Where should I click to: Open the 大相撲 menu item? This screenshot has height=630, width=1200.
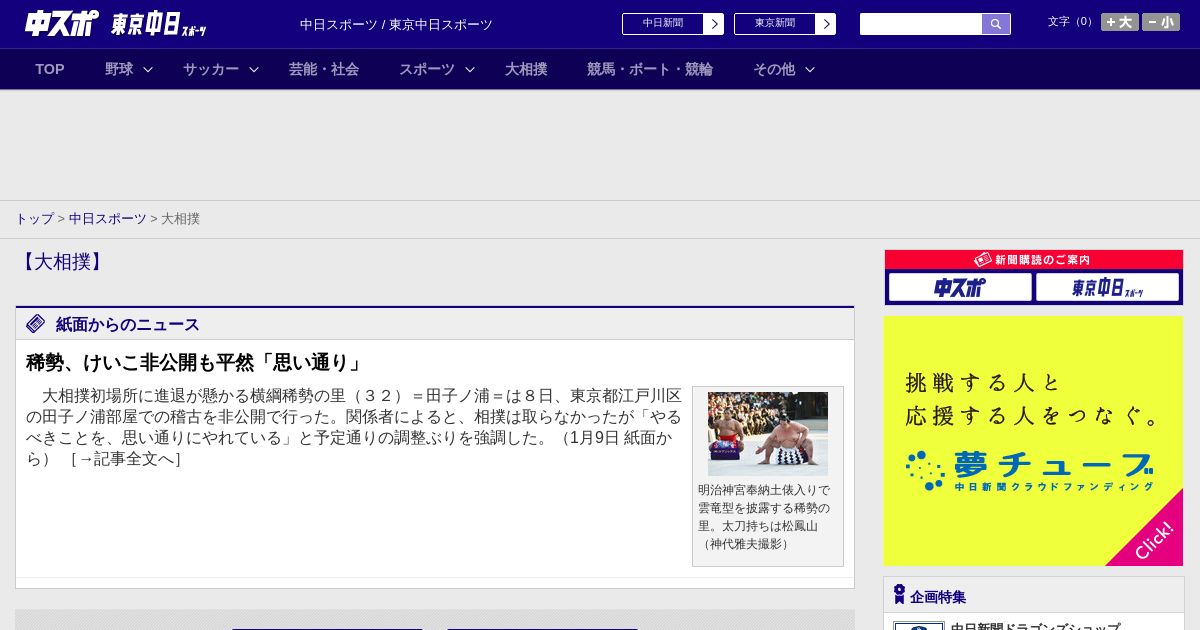(526, 69)
